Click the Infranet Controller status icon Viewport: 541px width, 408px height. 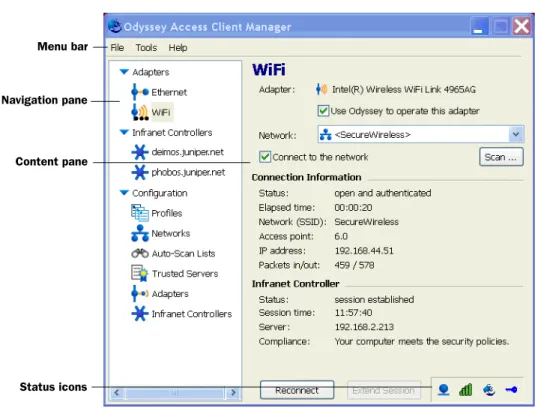tap(489, 390)
